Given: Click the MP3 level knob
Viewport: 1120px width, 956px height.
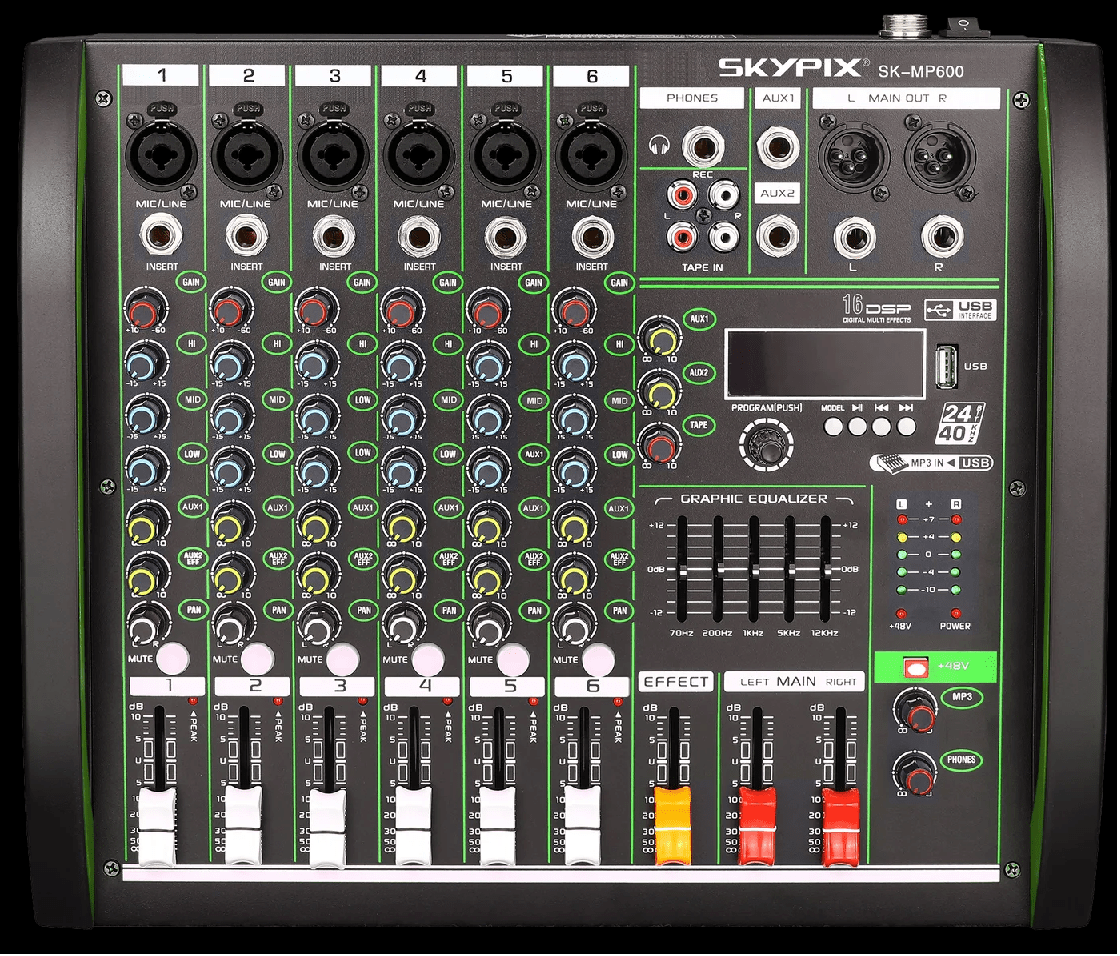Looking at the screenshot, I should pyautogui.click(x=915, y=712).
